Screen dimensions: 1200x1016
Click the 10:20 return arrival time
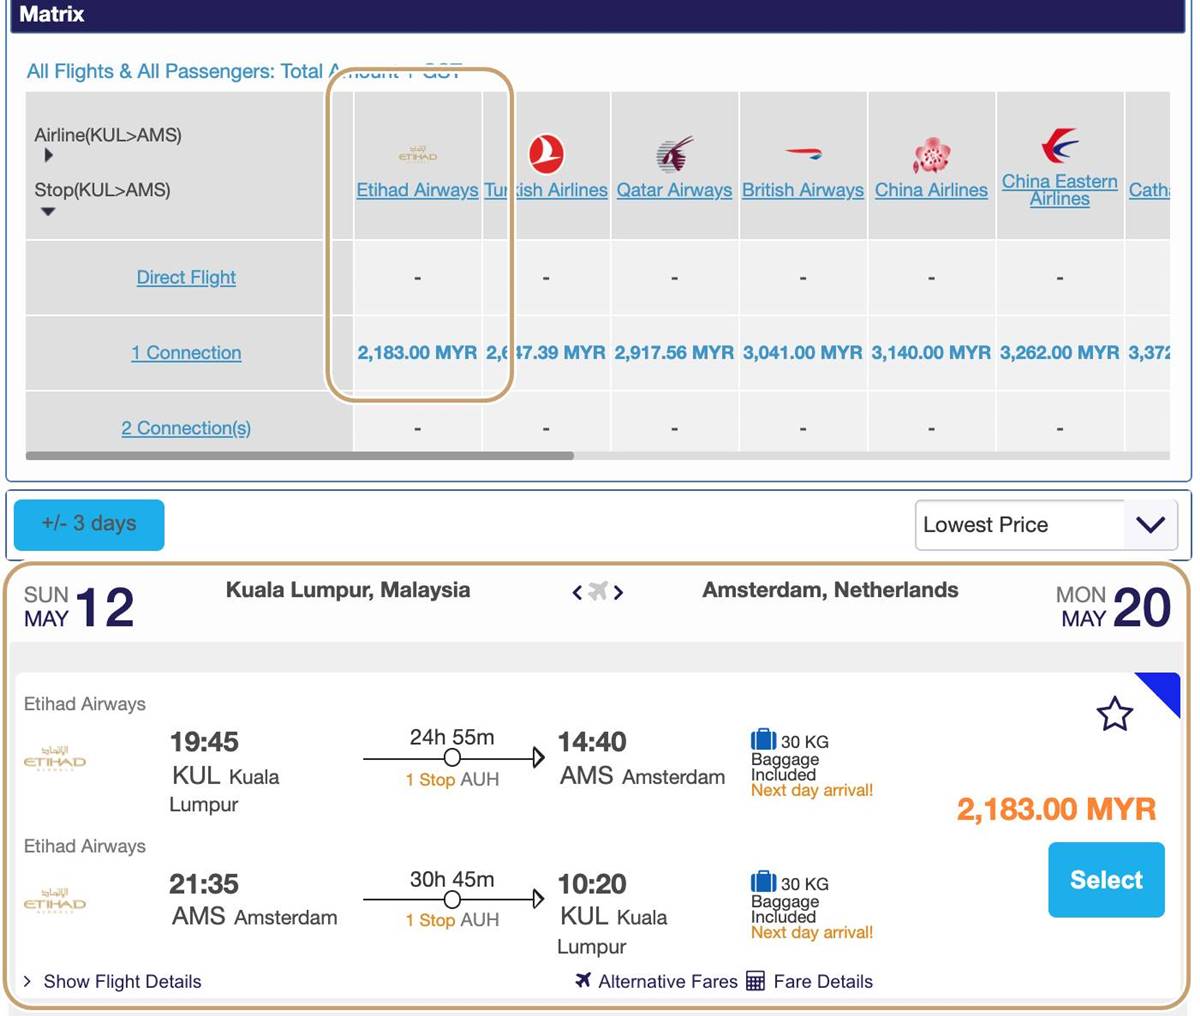click(592, 884)
